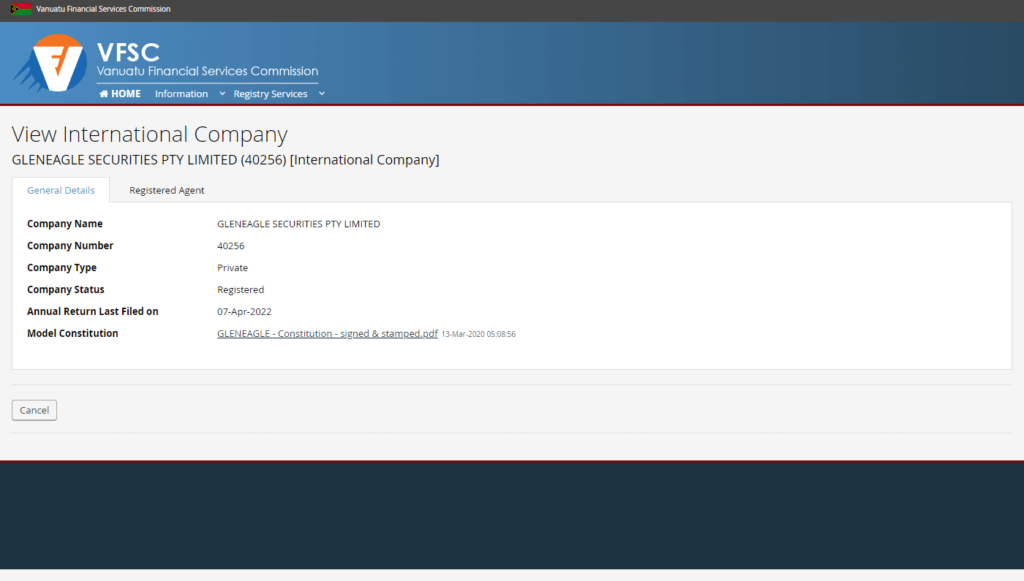Click the annual return date 07-Apr-2022

click(x=244, y=312)
